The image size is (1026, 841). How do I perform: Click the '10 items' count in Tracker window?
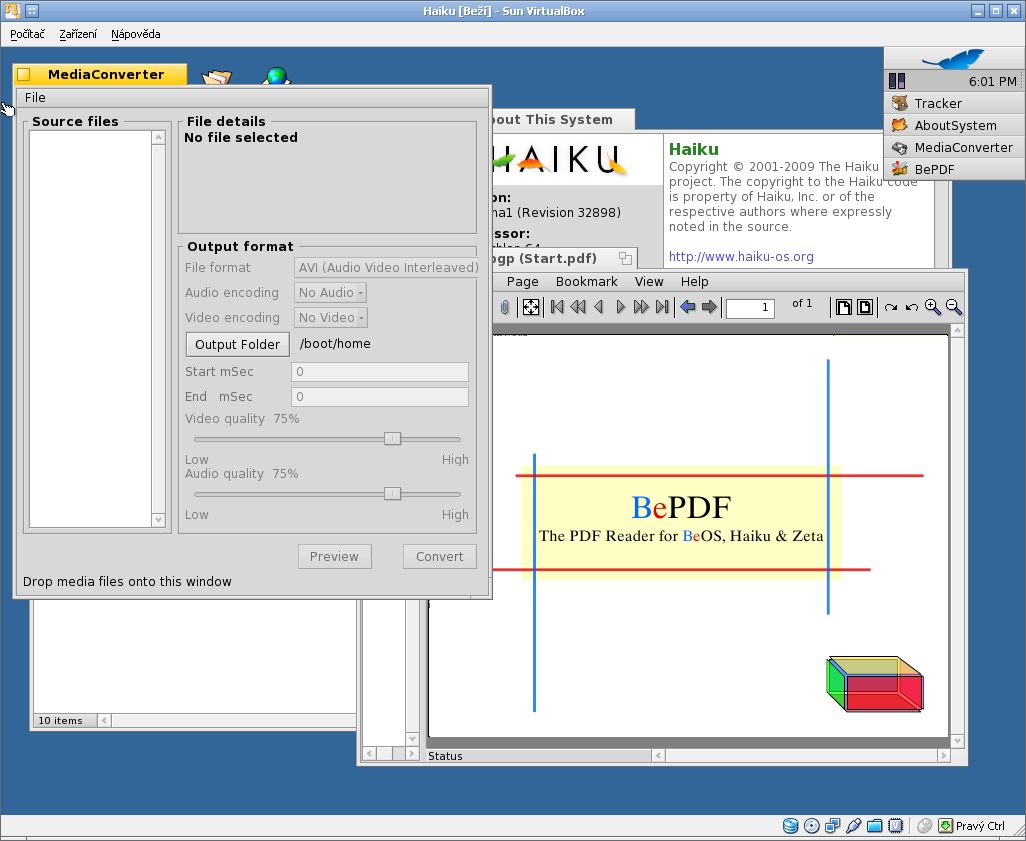[61, 721]
